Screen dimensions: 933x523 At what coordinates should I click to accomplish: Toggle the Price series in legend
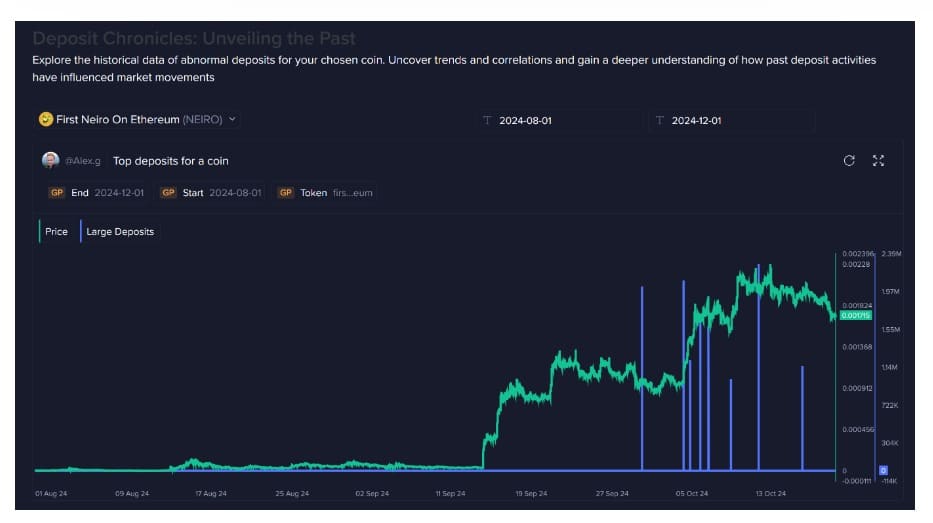click(x=56, y=232)
